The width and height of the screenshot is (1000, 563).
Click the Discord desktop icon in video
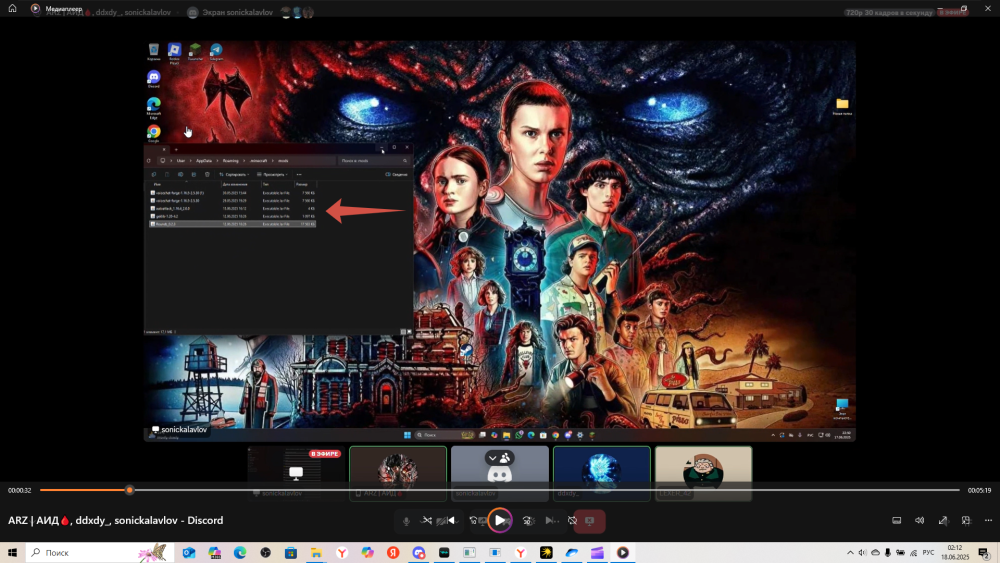(x=154, y=79)
